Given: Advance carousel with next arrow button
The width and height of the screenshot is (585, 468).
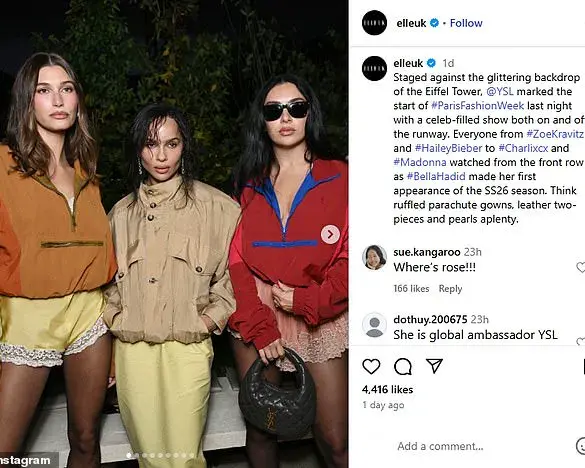Looking at the screenshot, I should tap(330, 234).
